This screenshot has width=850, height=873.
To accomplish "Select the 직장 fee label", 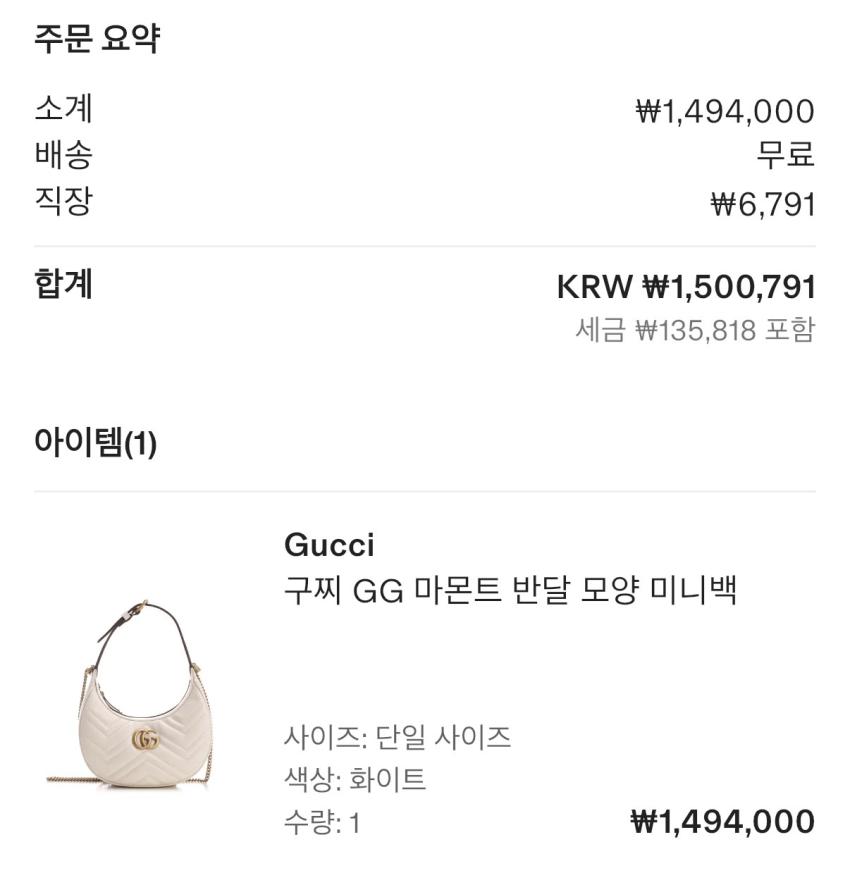I will pos(63,202).
